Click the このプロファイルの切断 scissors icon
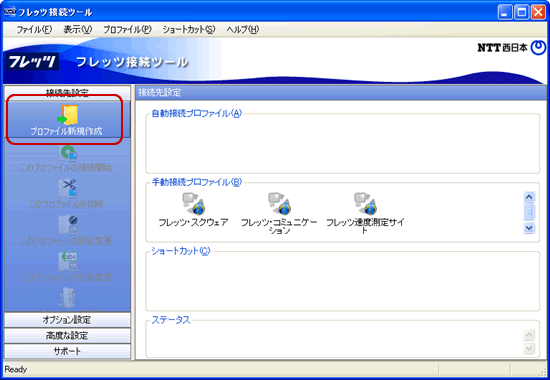The height and width of the screenshot is (380, 550). 68,188
